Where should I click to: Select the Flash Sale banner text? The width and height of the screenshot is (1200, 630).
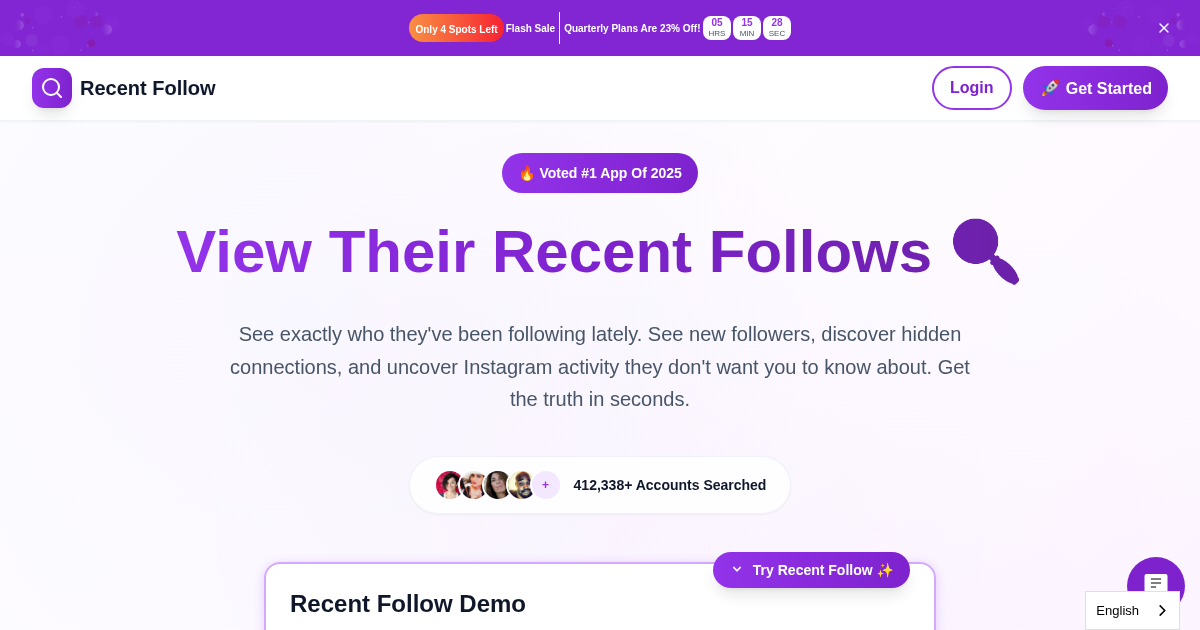529,28
